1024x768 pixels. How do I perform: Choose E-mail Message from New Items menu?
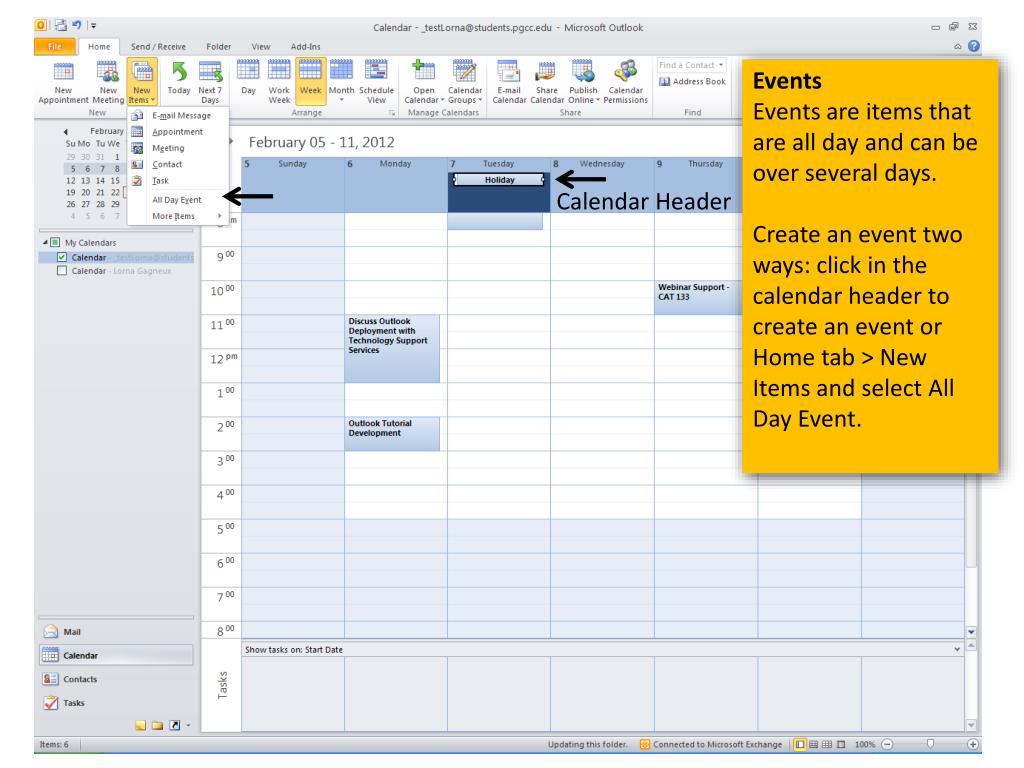click(x=179, y=116)
